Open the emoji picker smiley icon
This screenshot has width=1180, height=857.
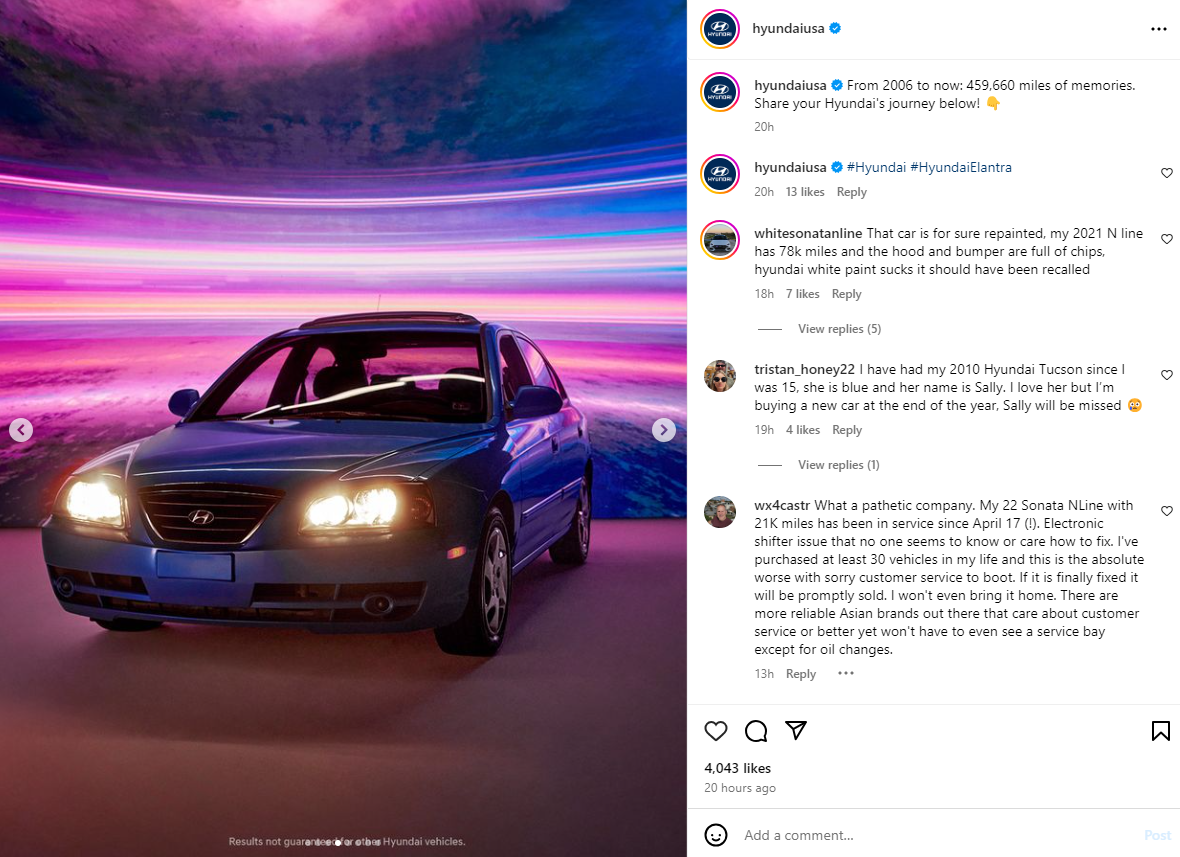click(x=716, y=834)
